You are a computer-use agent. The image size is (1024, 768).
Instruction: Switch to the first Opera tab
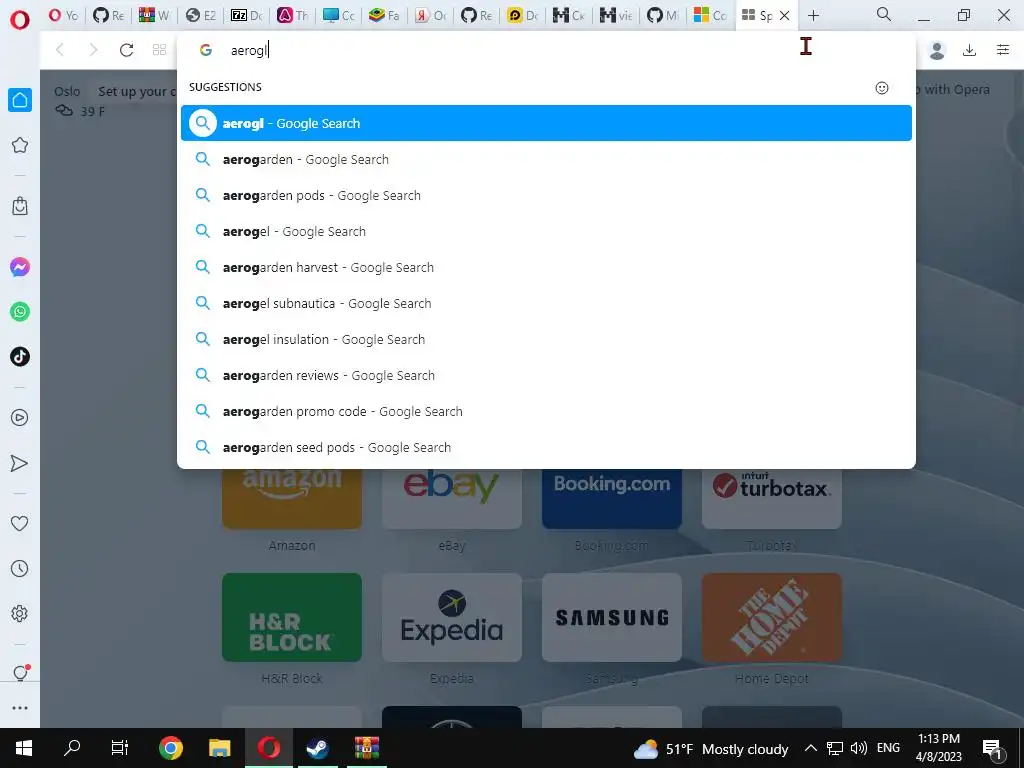tap(63, 15)
